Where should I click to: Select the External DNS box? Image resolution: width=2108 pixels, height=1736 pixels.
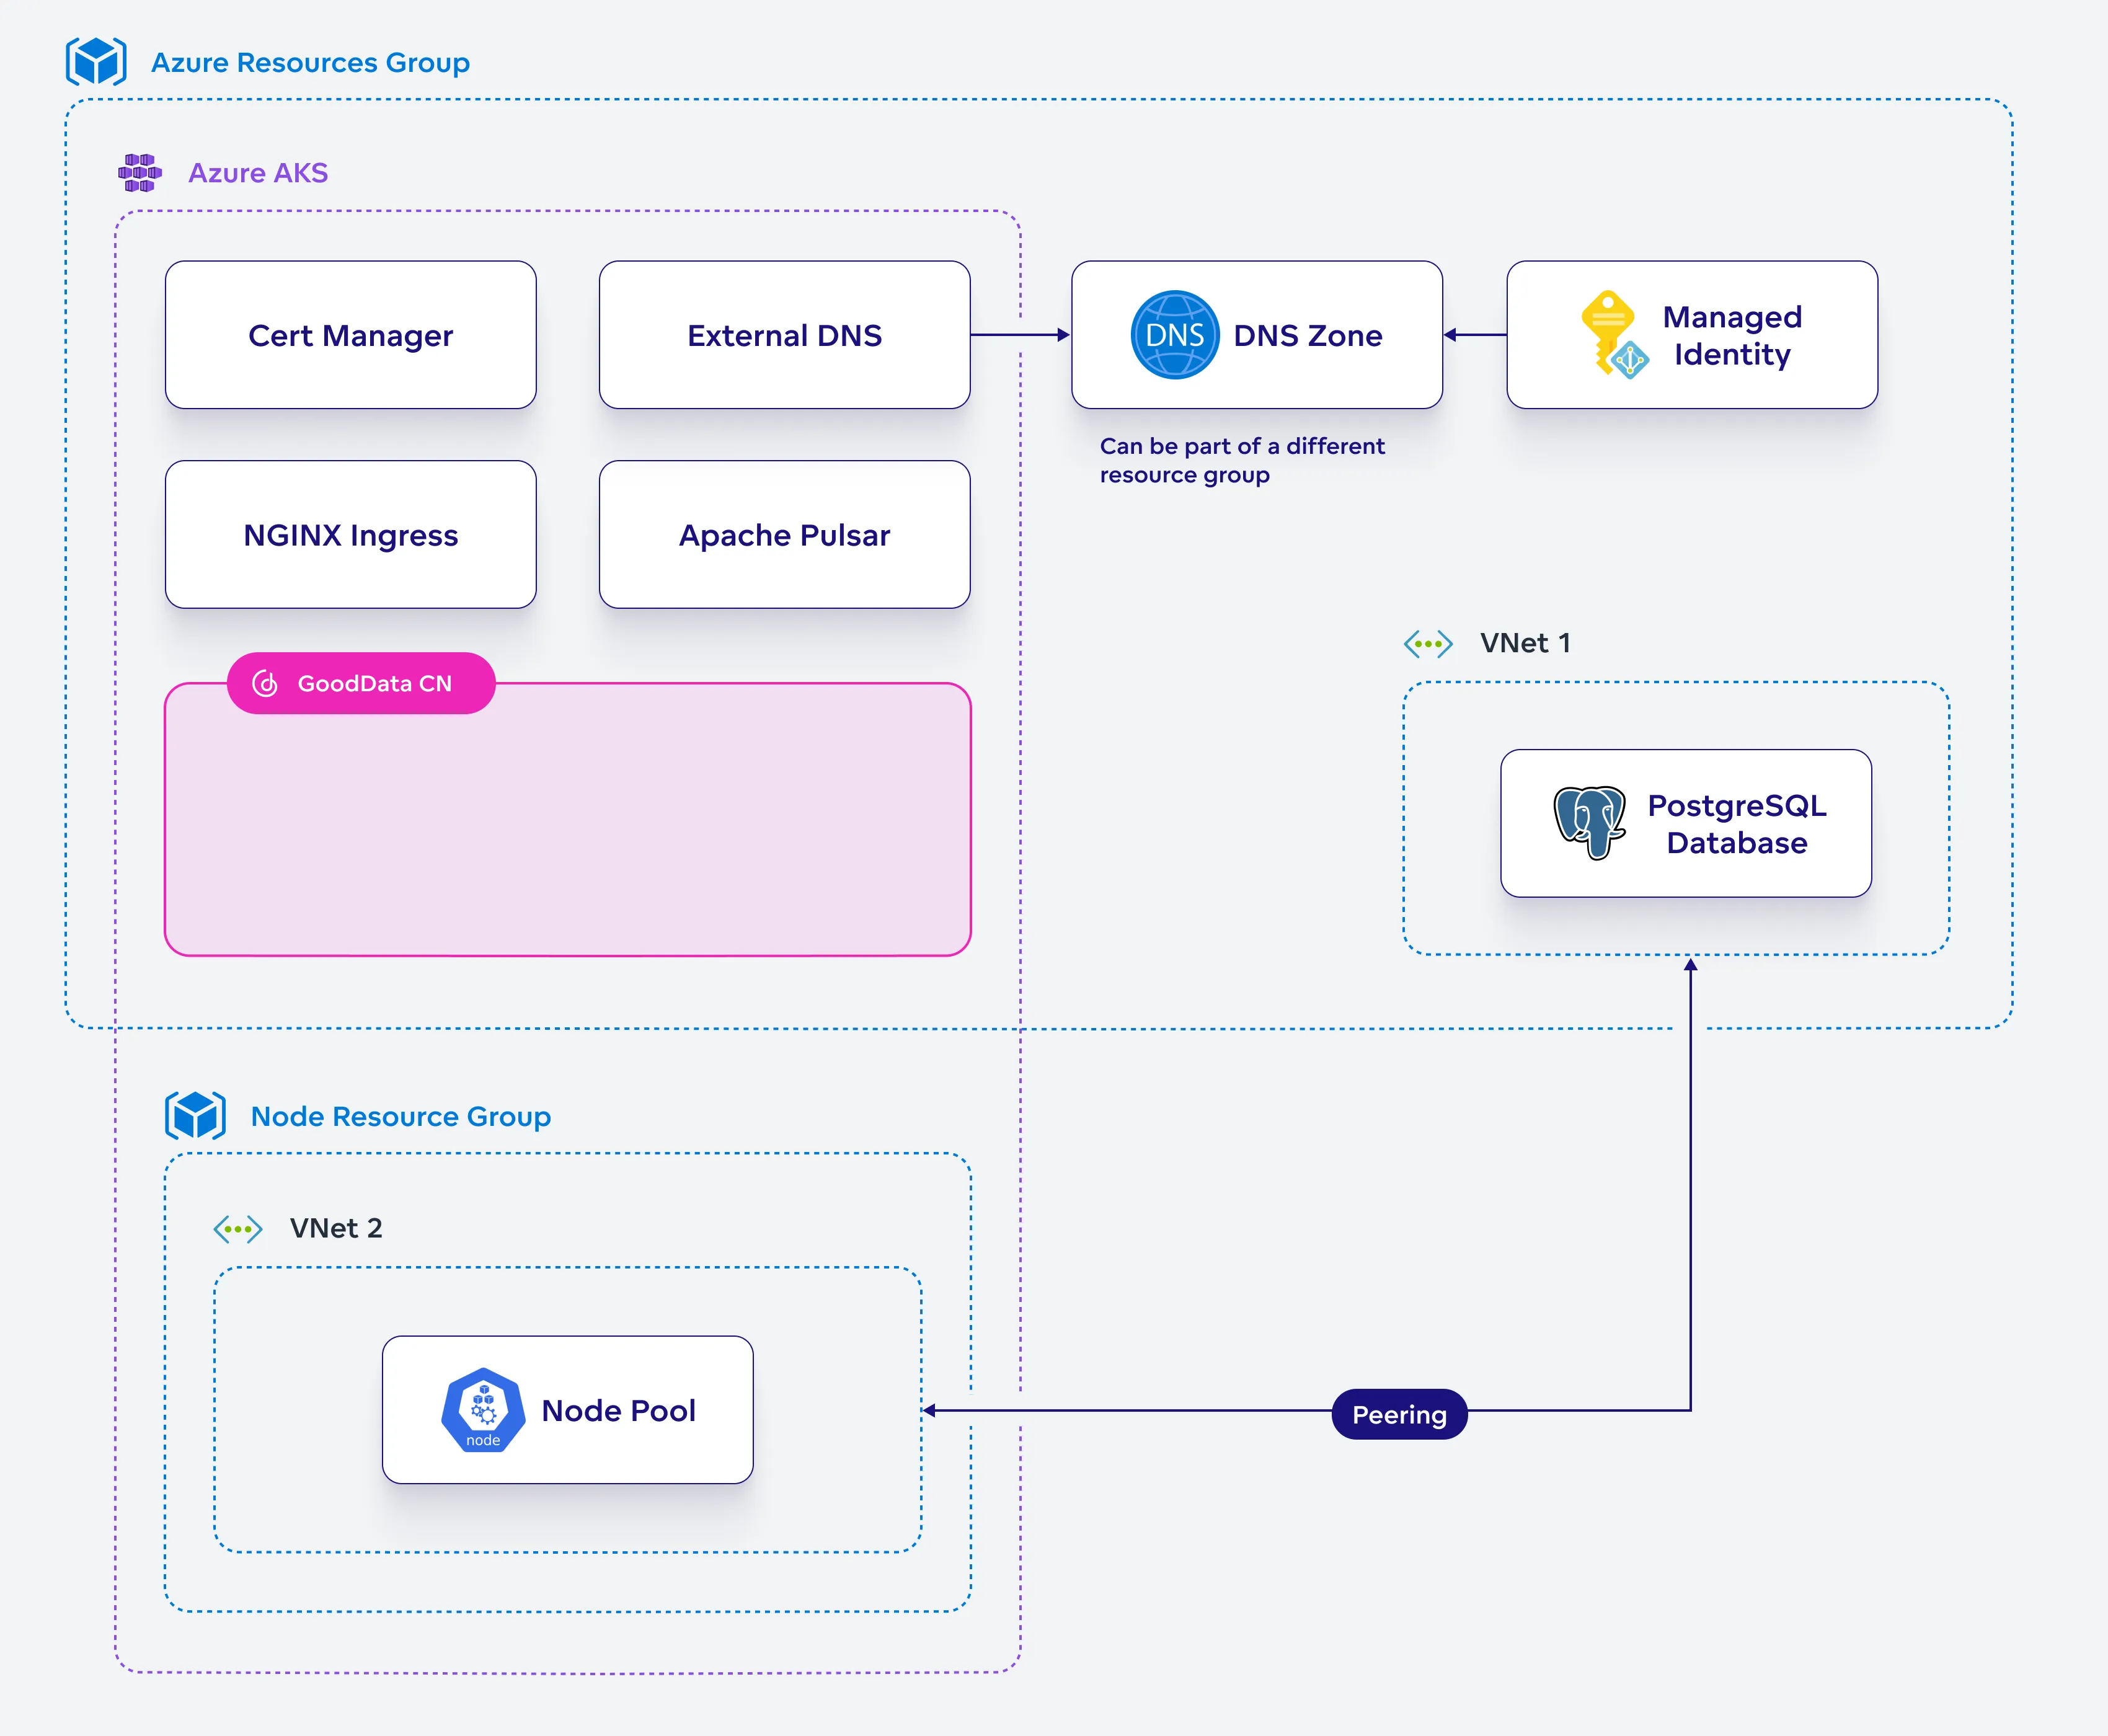[785, 335]
